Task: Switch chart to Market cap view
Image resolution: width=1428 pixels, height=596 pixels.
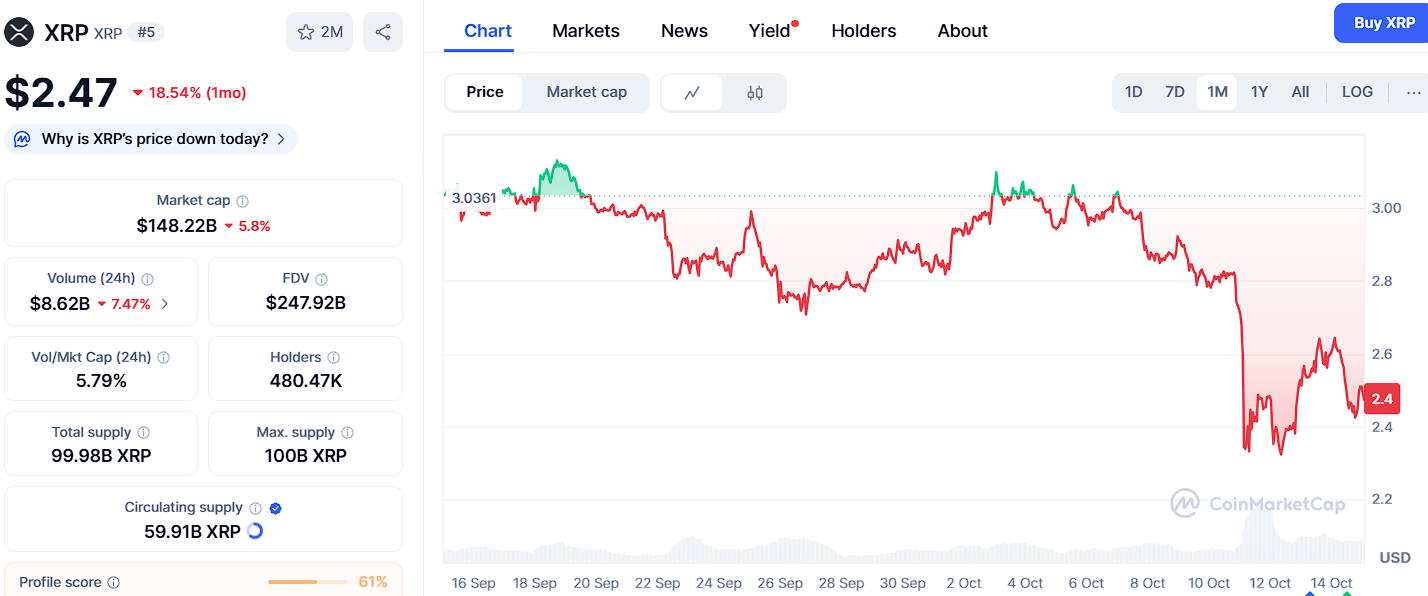Action: click(586, 92)
